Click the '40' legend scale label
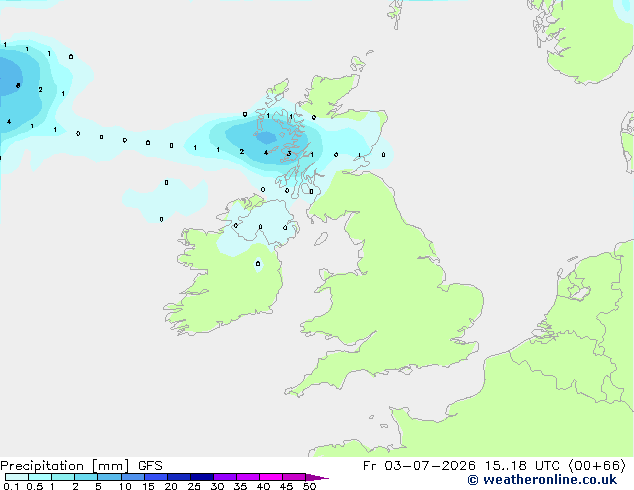 (263, 486)
